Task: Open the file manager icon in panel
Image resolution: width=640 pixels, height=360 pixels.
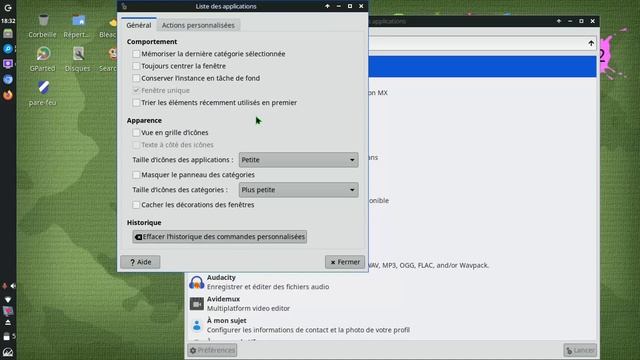Action: [x=8, y=33]
